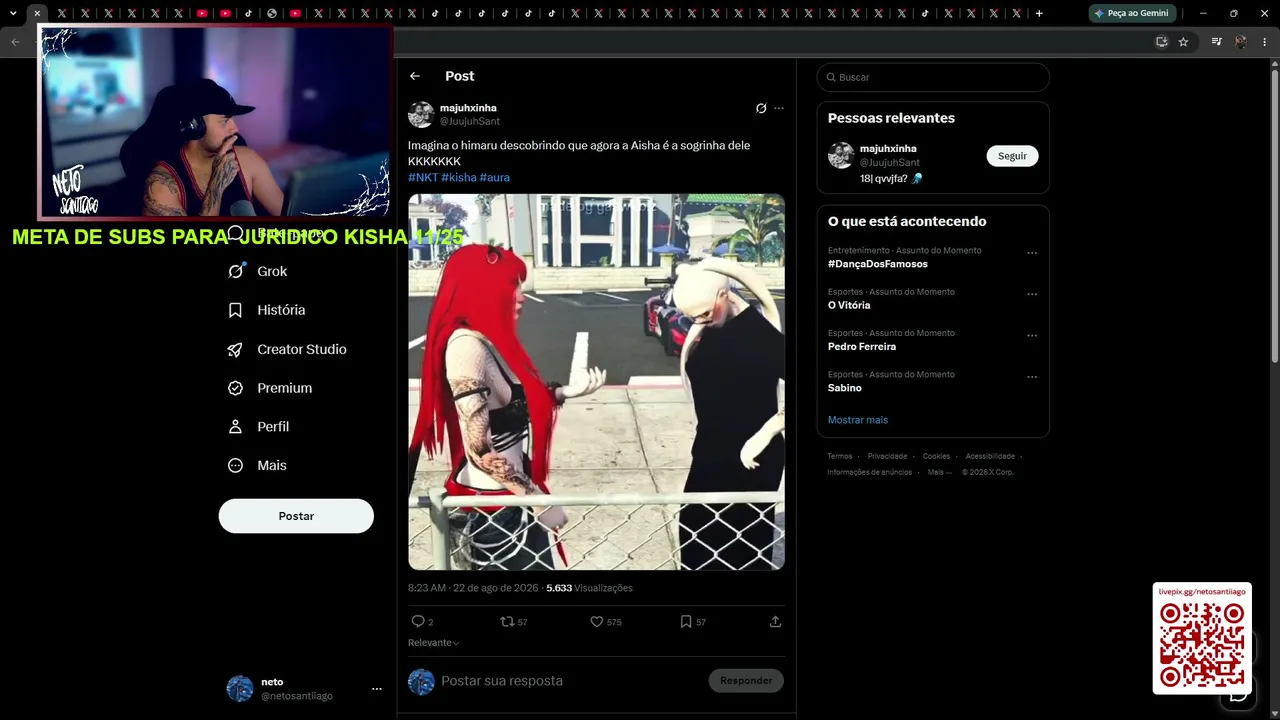This screenshot has height=720, width=1280.
Task: Open Creator Studio in the sidebar
Action: coord(287,349)
